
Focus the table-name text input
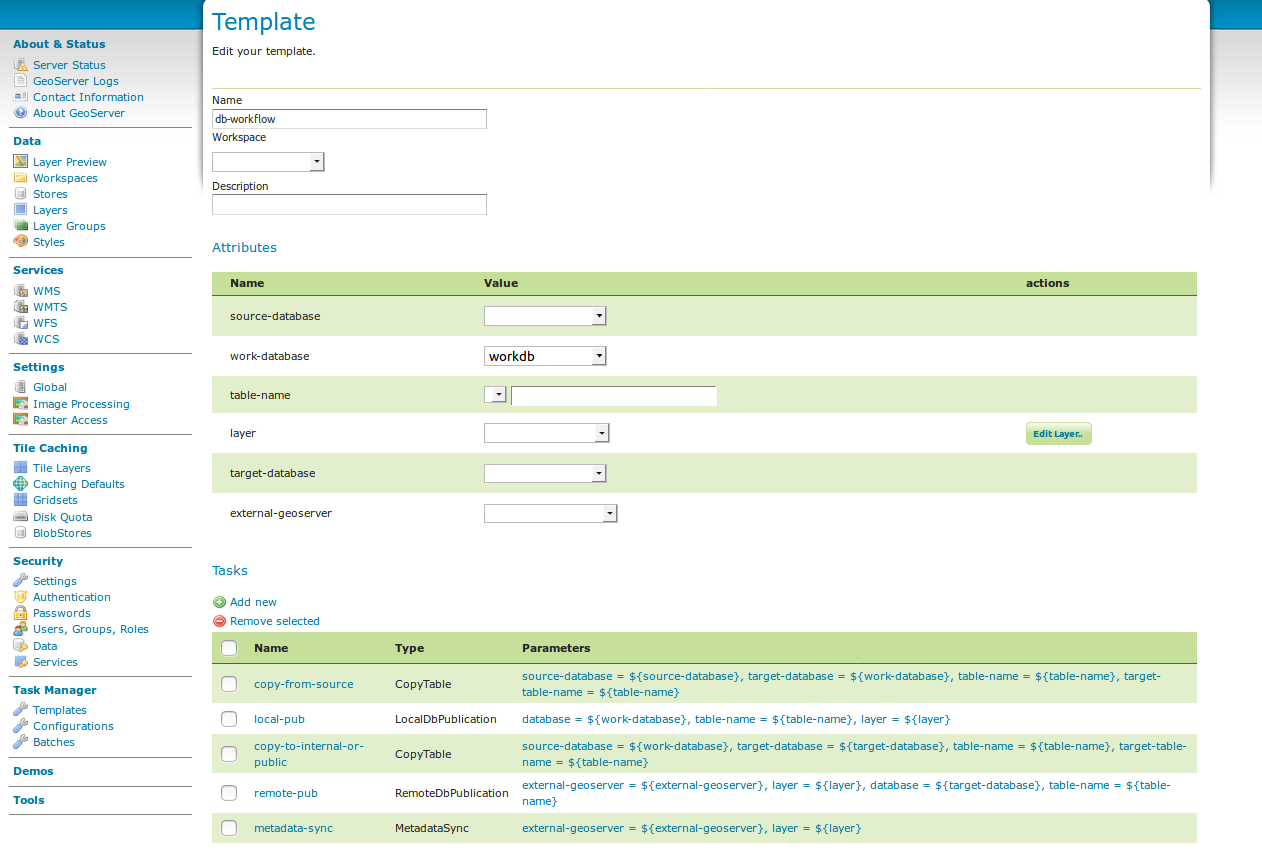click(x=613, y=396)
